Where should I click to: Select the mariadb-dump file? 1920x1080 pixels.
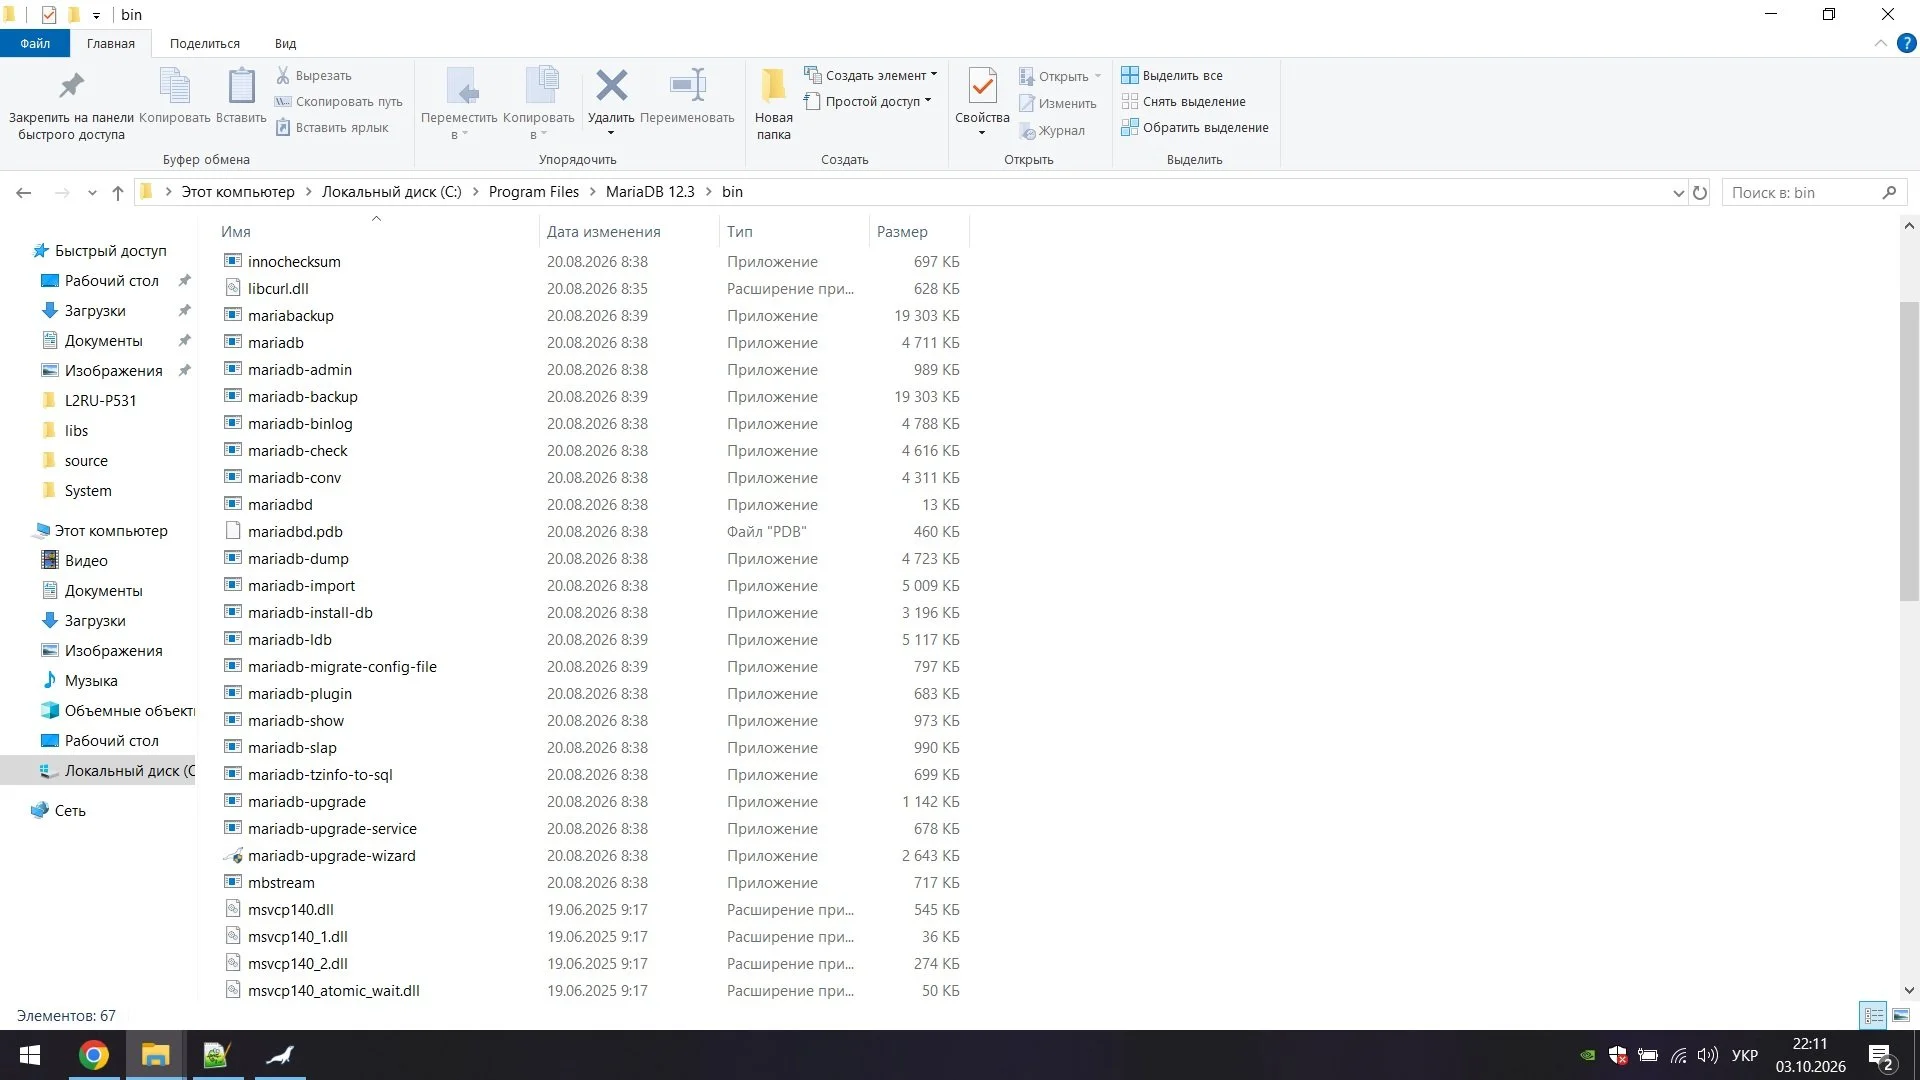298,558
